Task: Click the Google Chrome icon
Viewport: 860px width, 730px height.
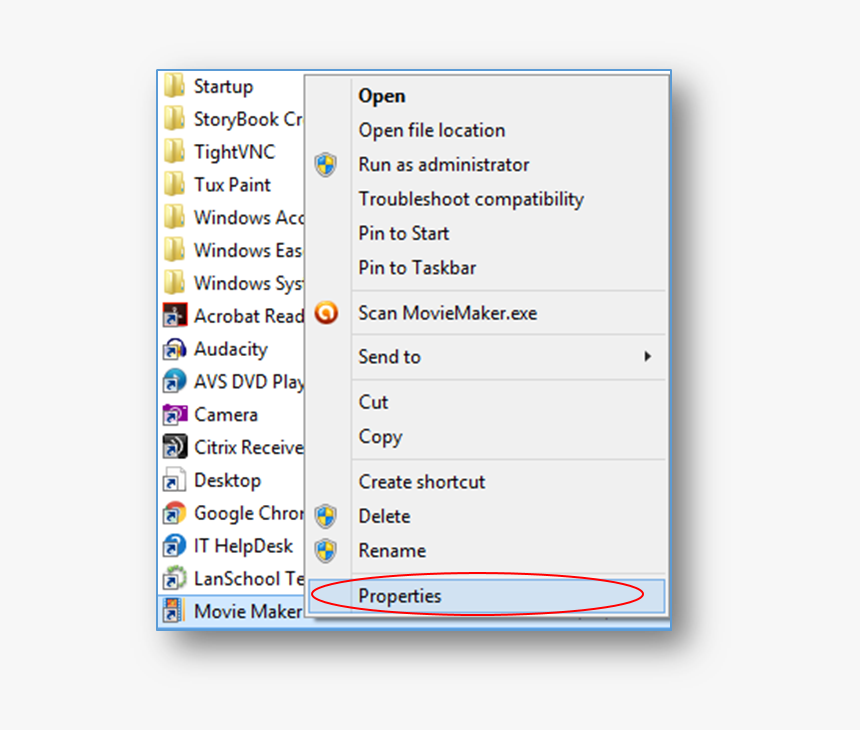Action: click(x=175, y=513)
